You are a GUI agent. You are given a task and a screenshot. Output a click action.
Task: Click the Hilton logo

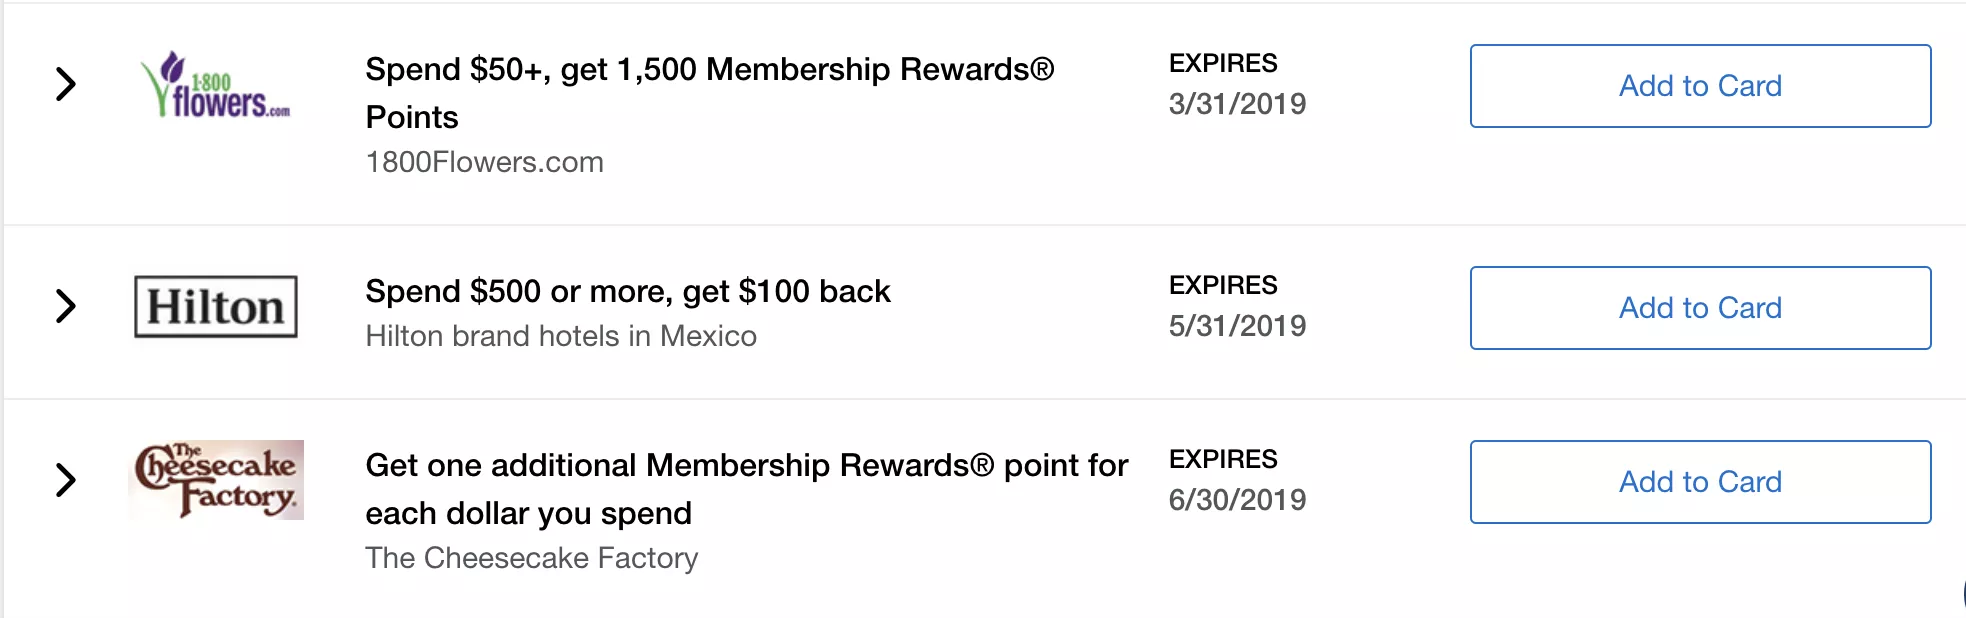[216, 308]
